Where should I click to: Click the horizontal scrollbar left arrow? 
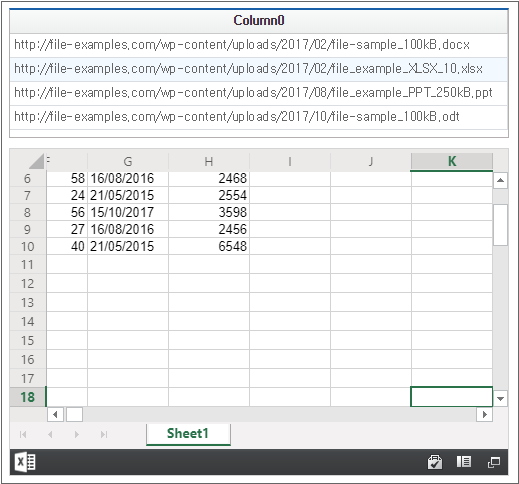tap(55, 414)
